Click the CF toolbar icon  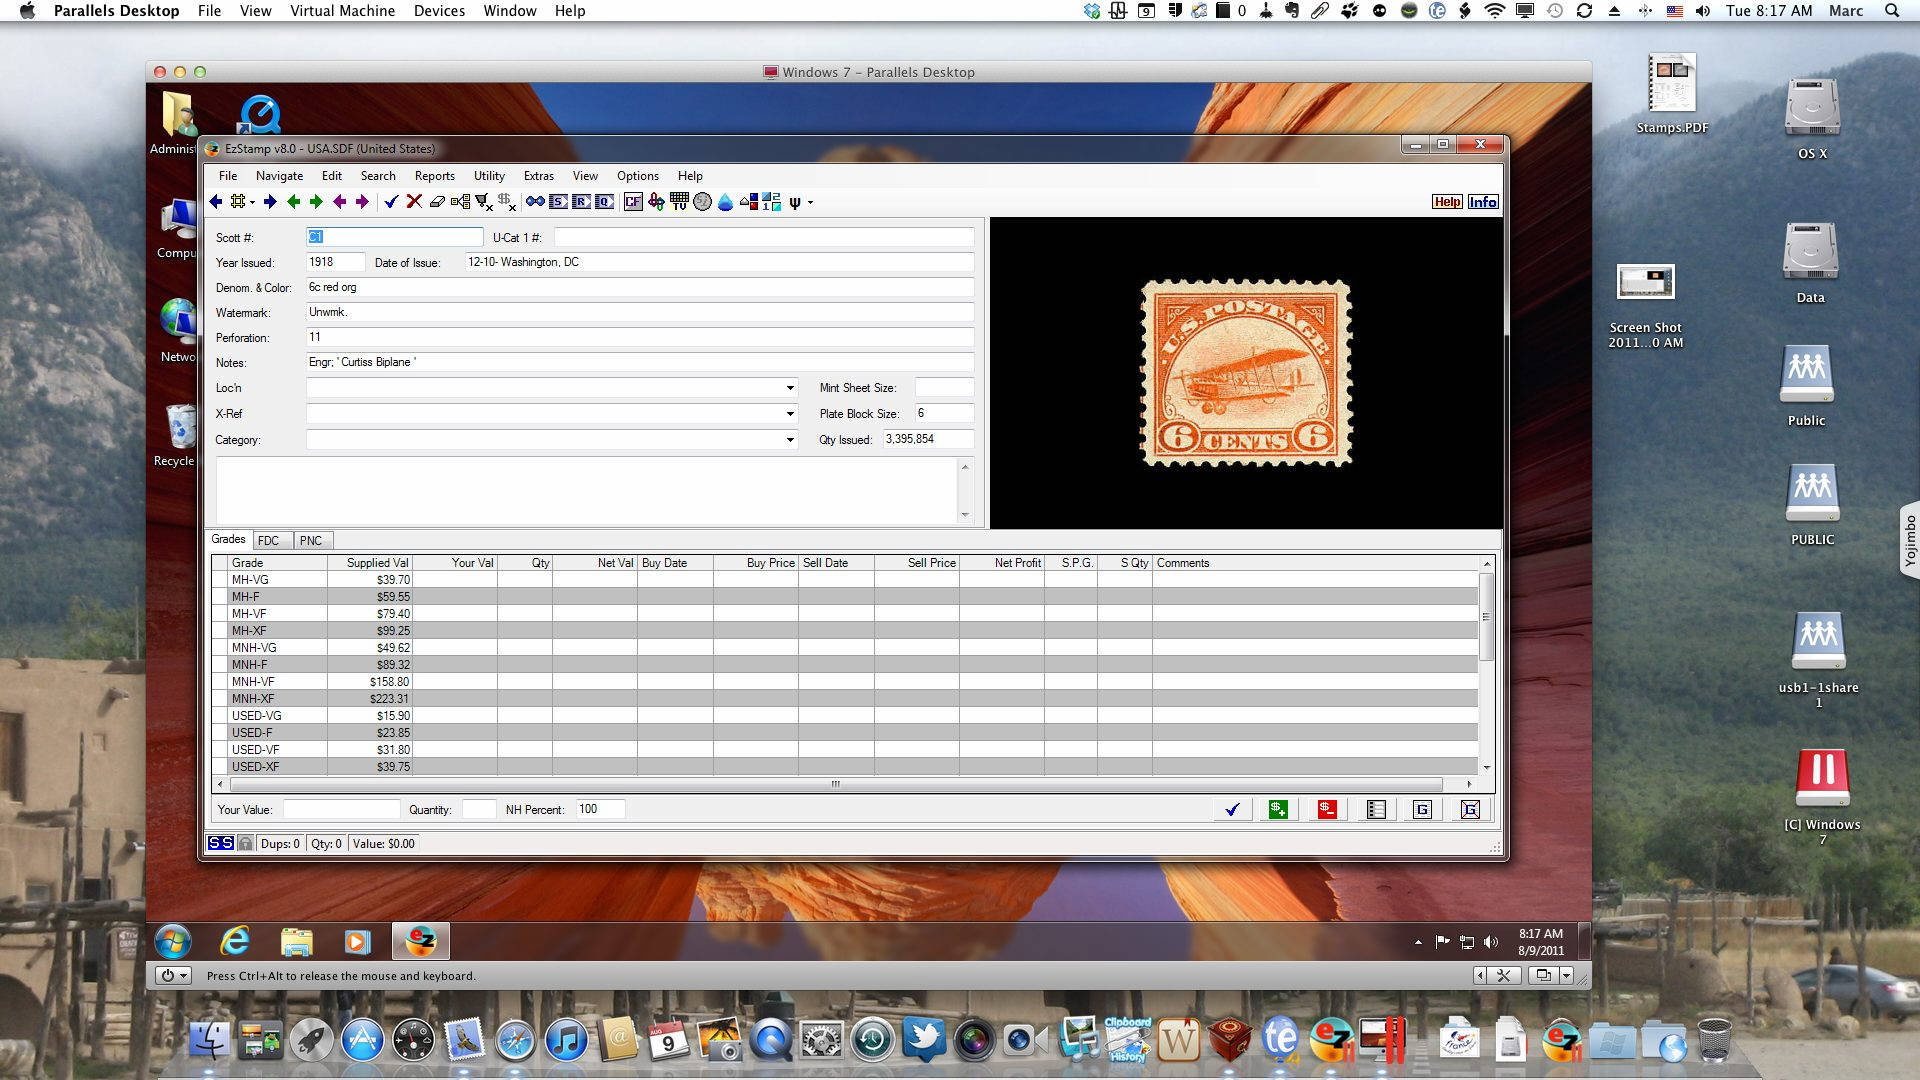click(x=633, y=202)
